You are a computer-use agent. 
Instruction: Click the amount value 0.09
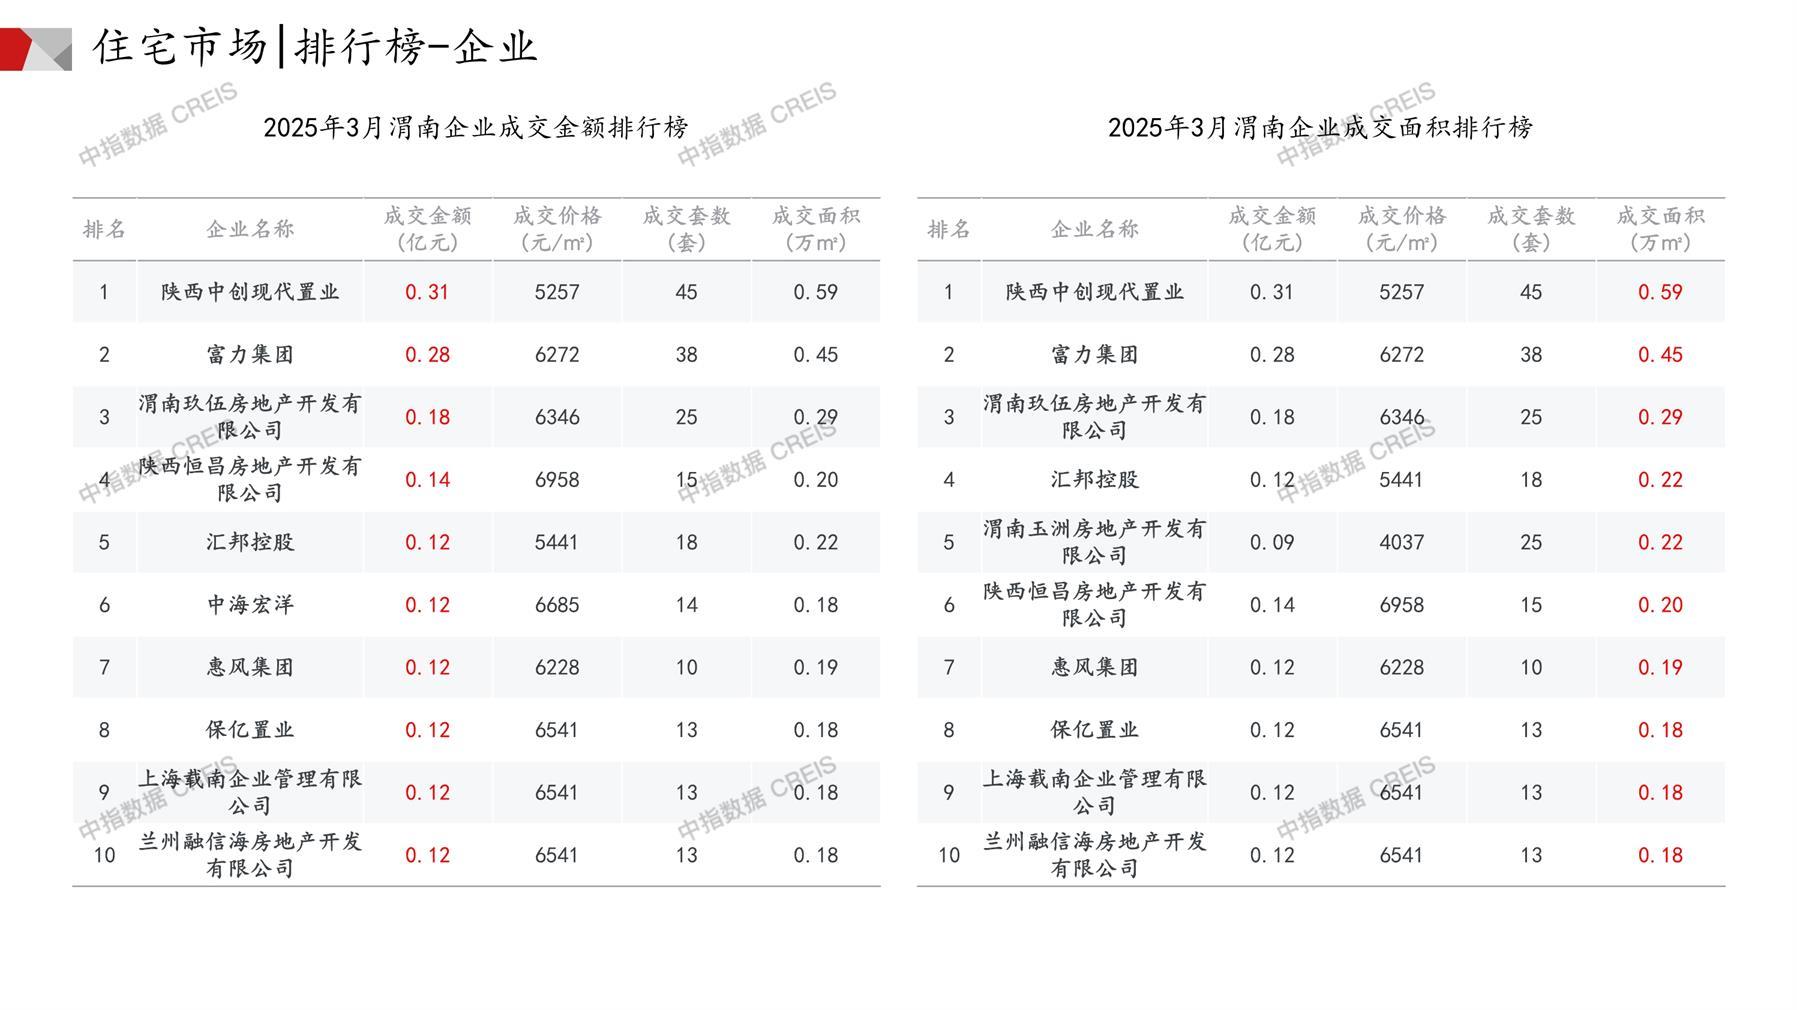[x=1272, y=542]
